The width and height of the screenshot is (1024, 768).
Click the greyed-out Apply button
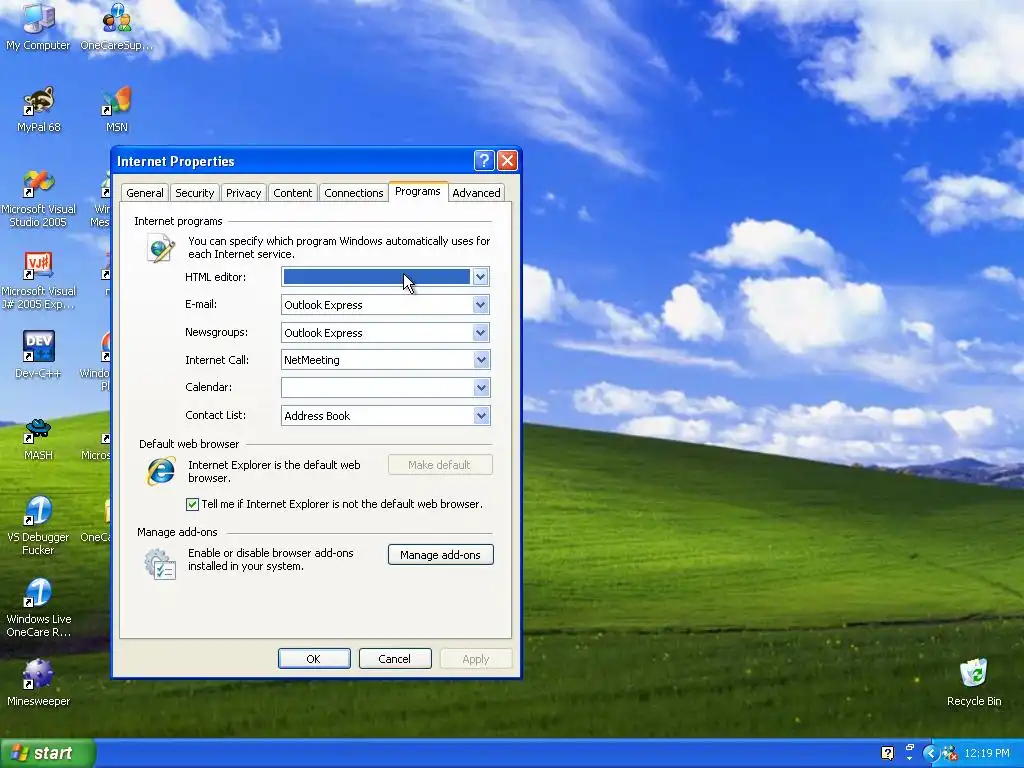click(x=475, y=659)
